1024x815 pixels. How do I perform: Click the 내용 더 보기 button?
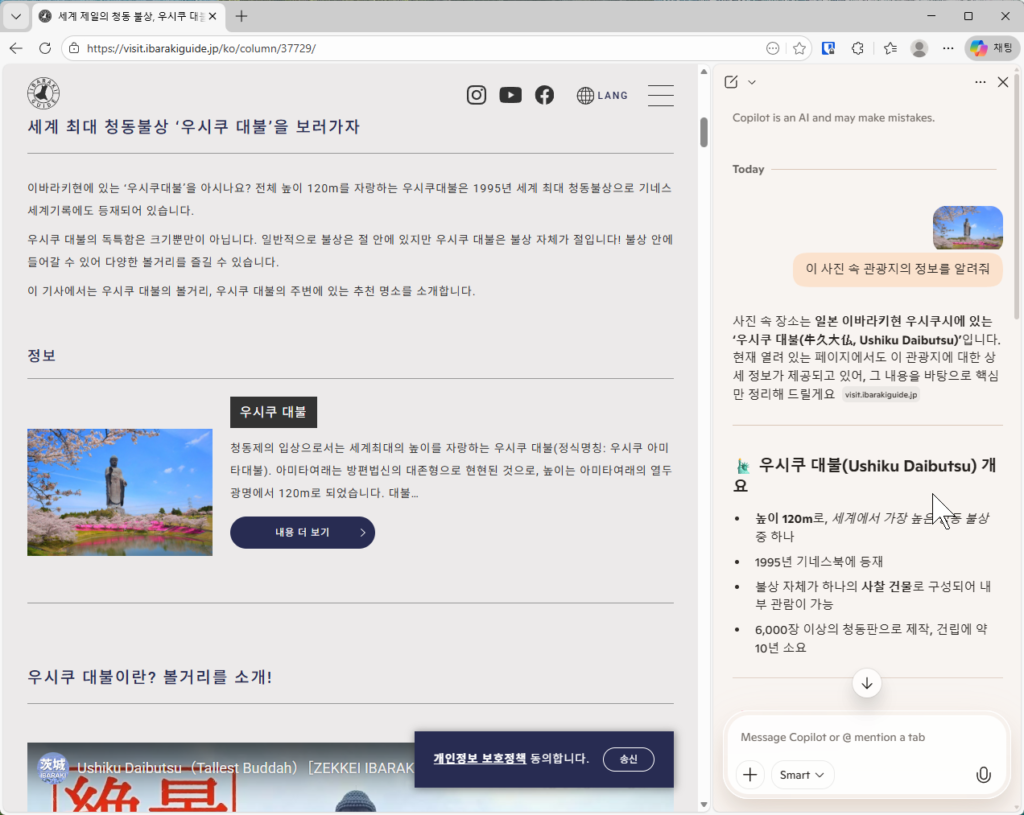coord(302,533)
